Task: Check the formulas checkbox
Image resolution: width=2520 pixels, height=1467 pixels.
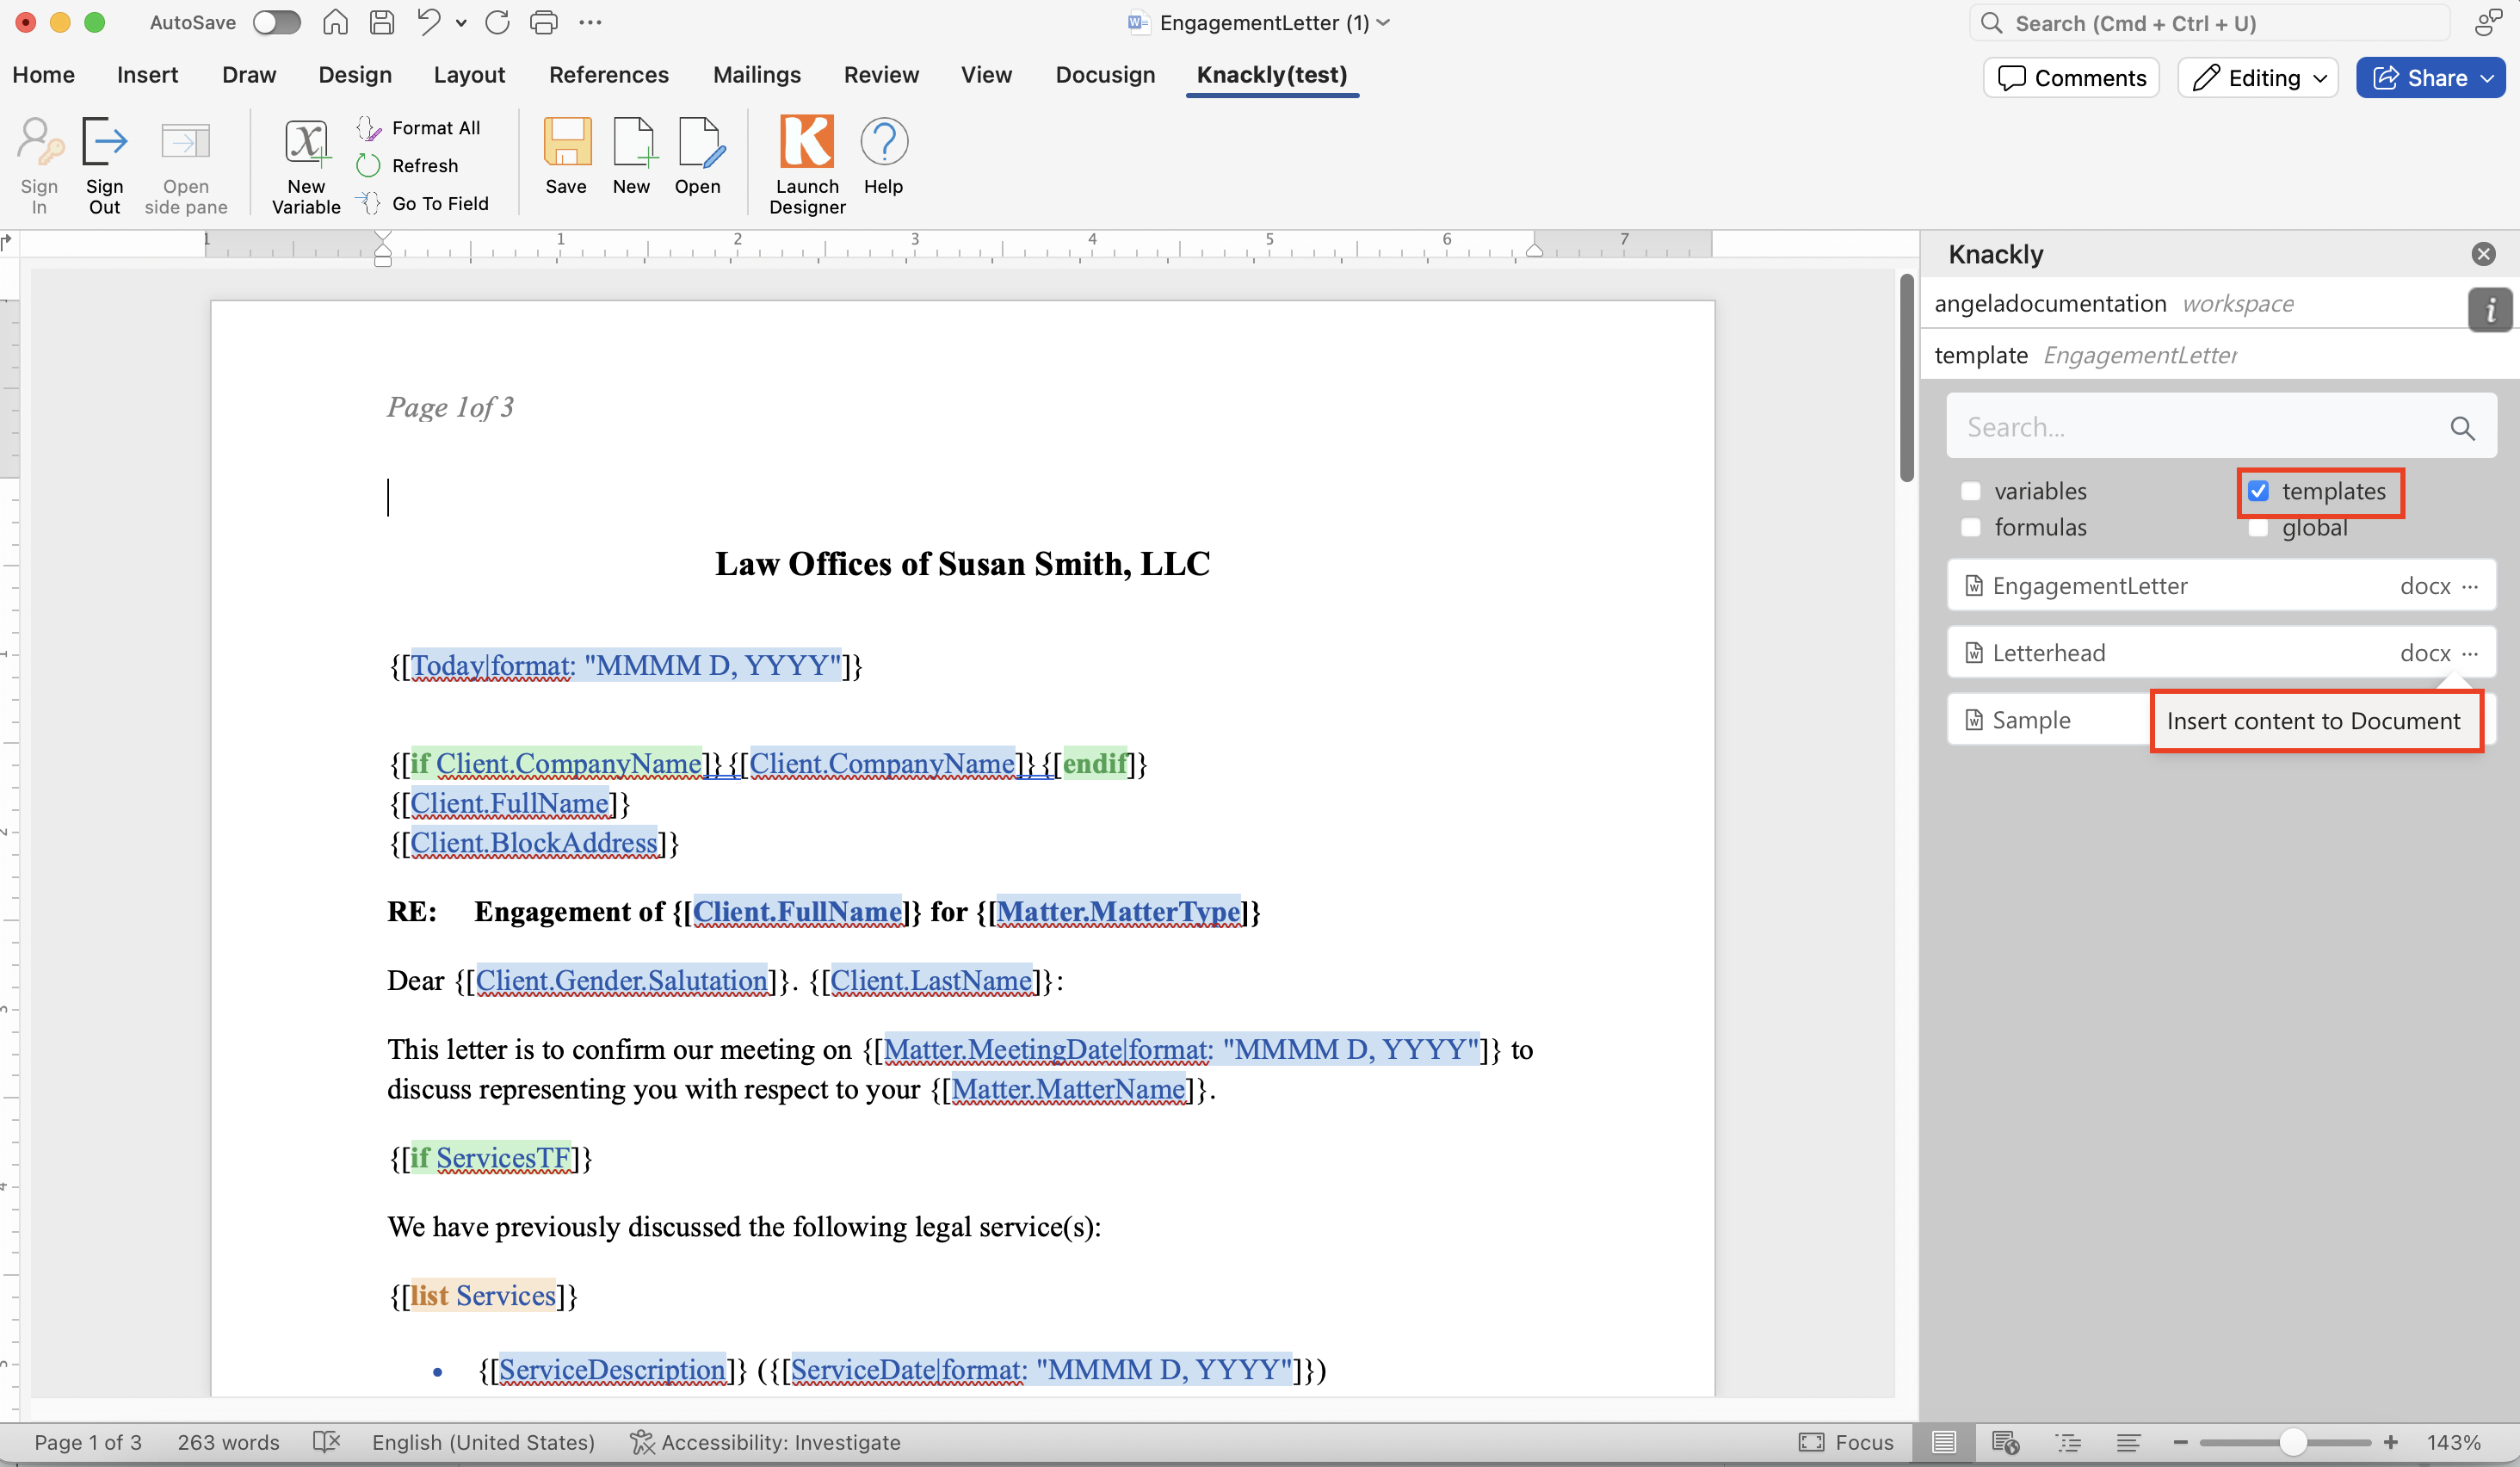Action: (x=1970, y=527)
